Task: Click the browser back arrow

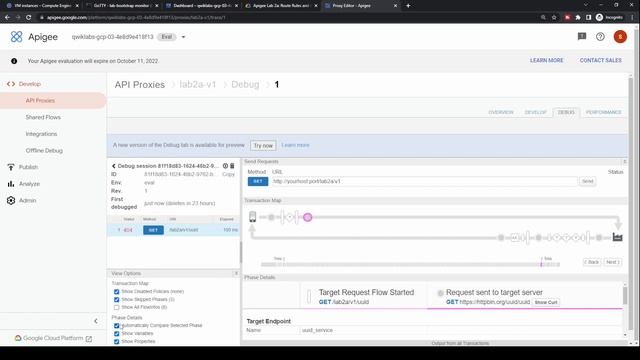Action: [x=7, y=18]
